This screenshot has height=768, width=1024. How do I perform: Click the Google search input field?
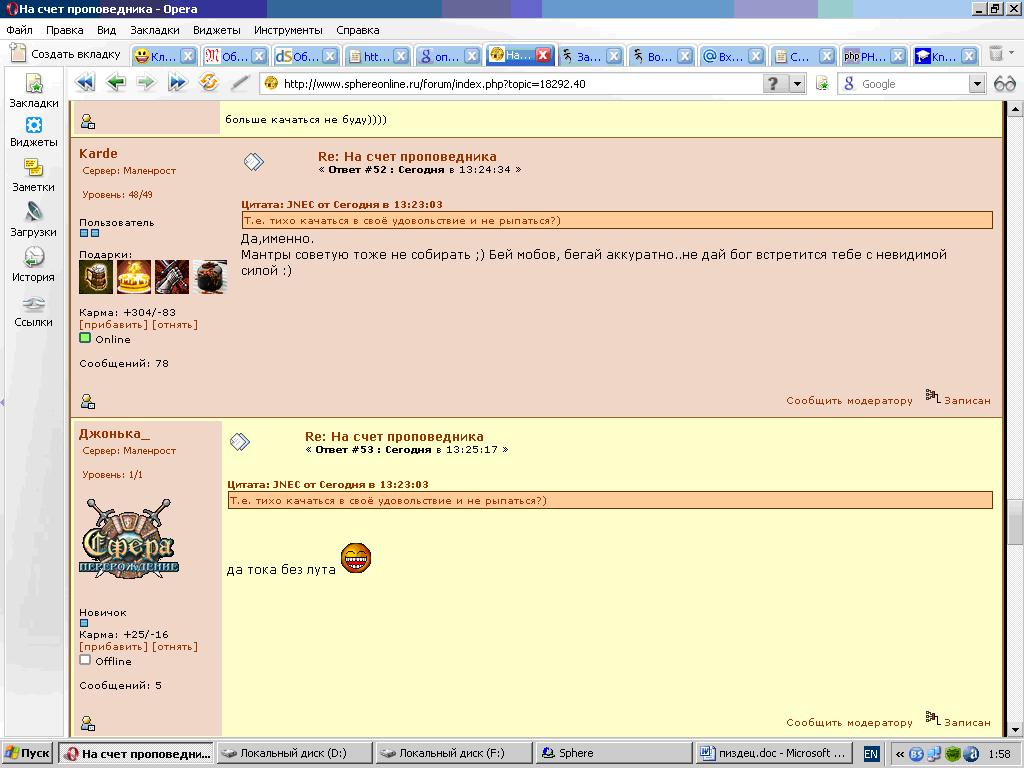click(914, 84)
